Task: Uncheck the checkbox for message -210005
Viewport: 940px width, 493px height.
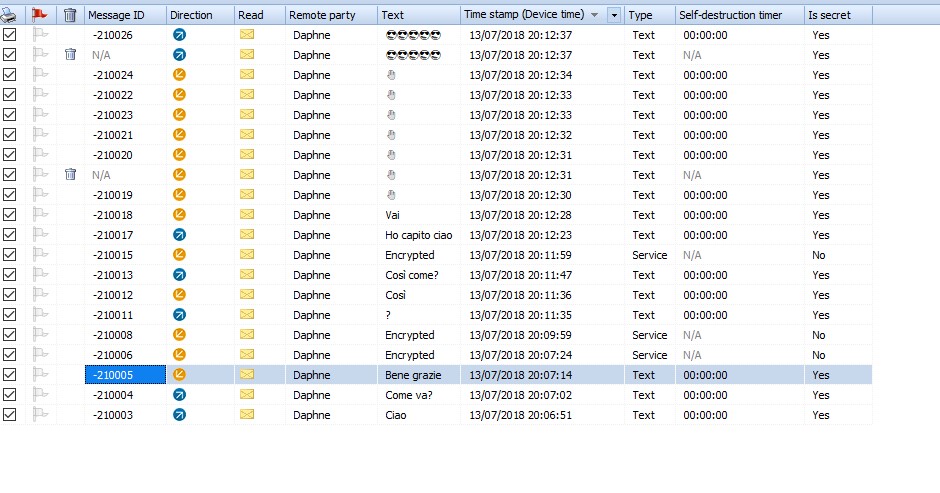Action: 10,375
